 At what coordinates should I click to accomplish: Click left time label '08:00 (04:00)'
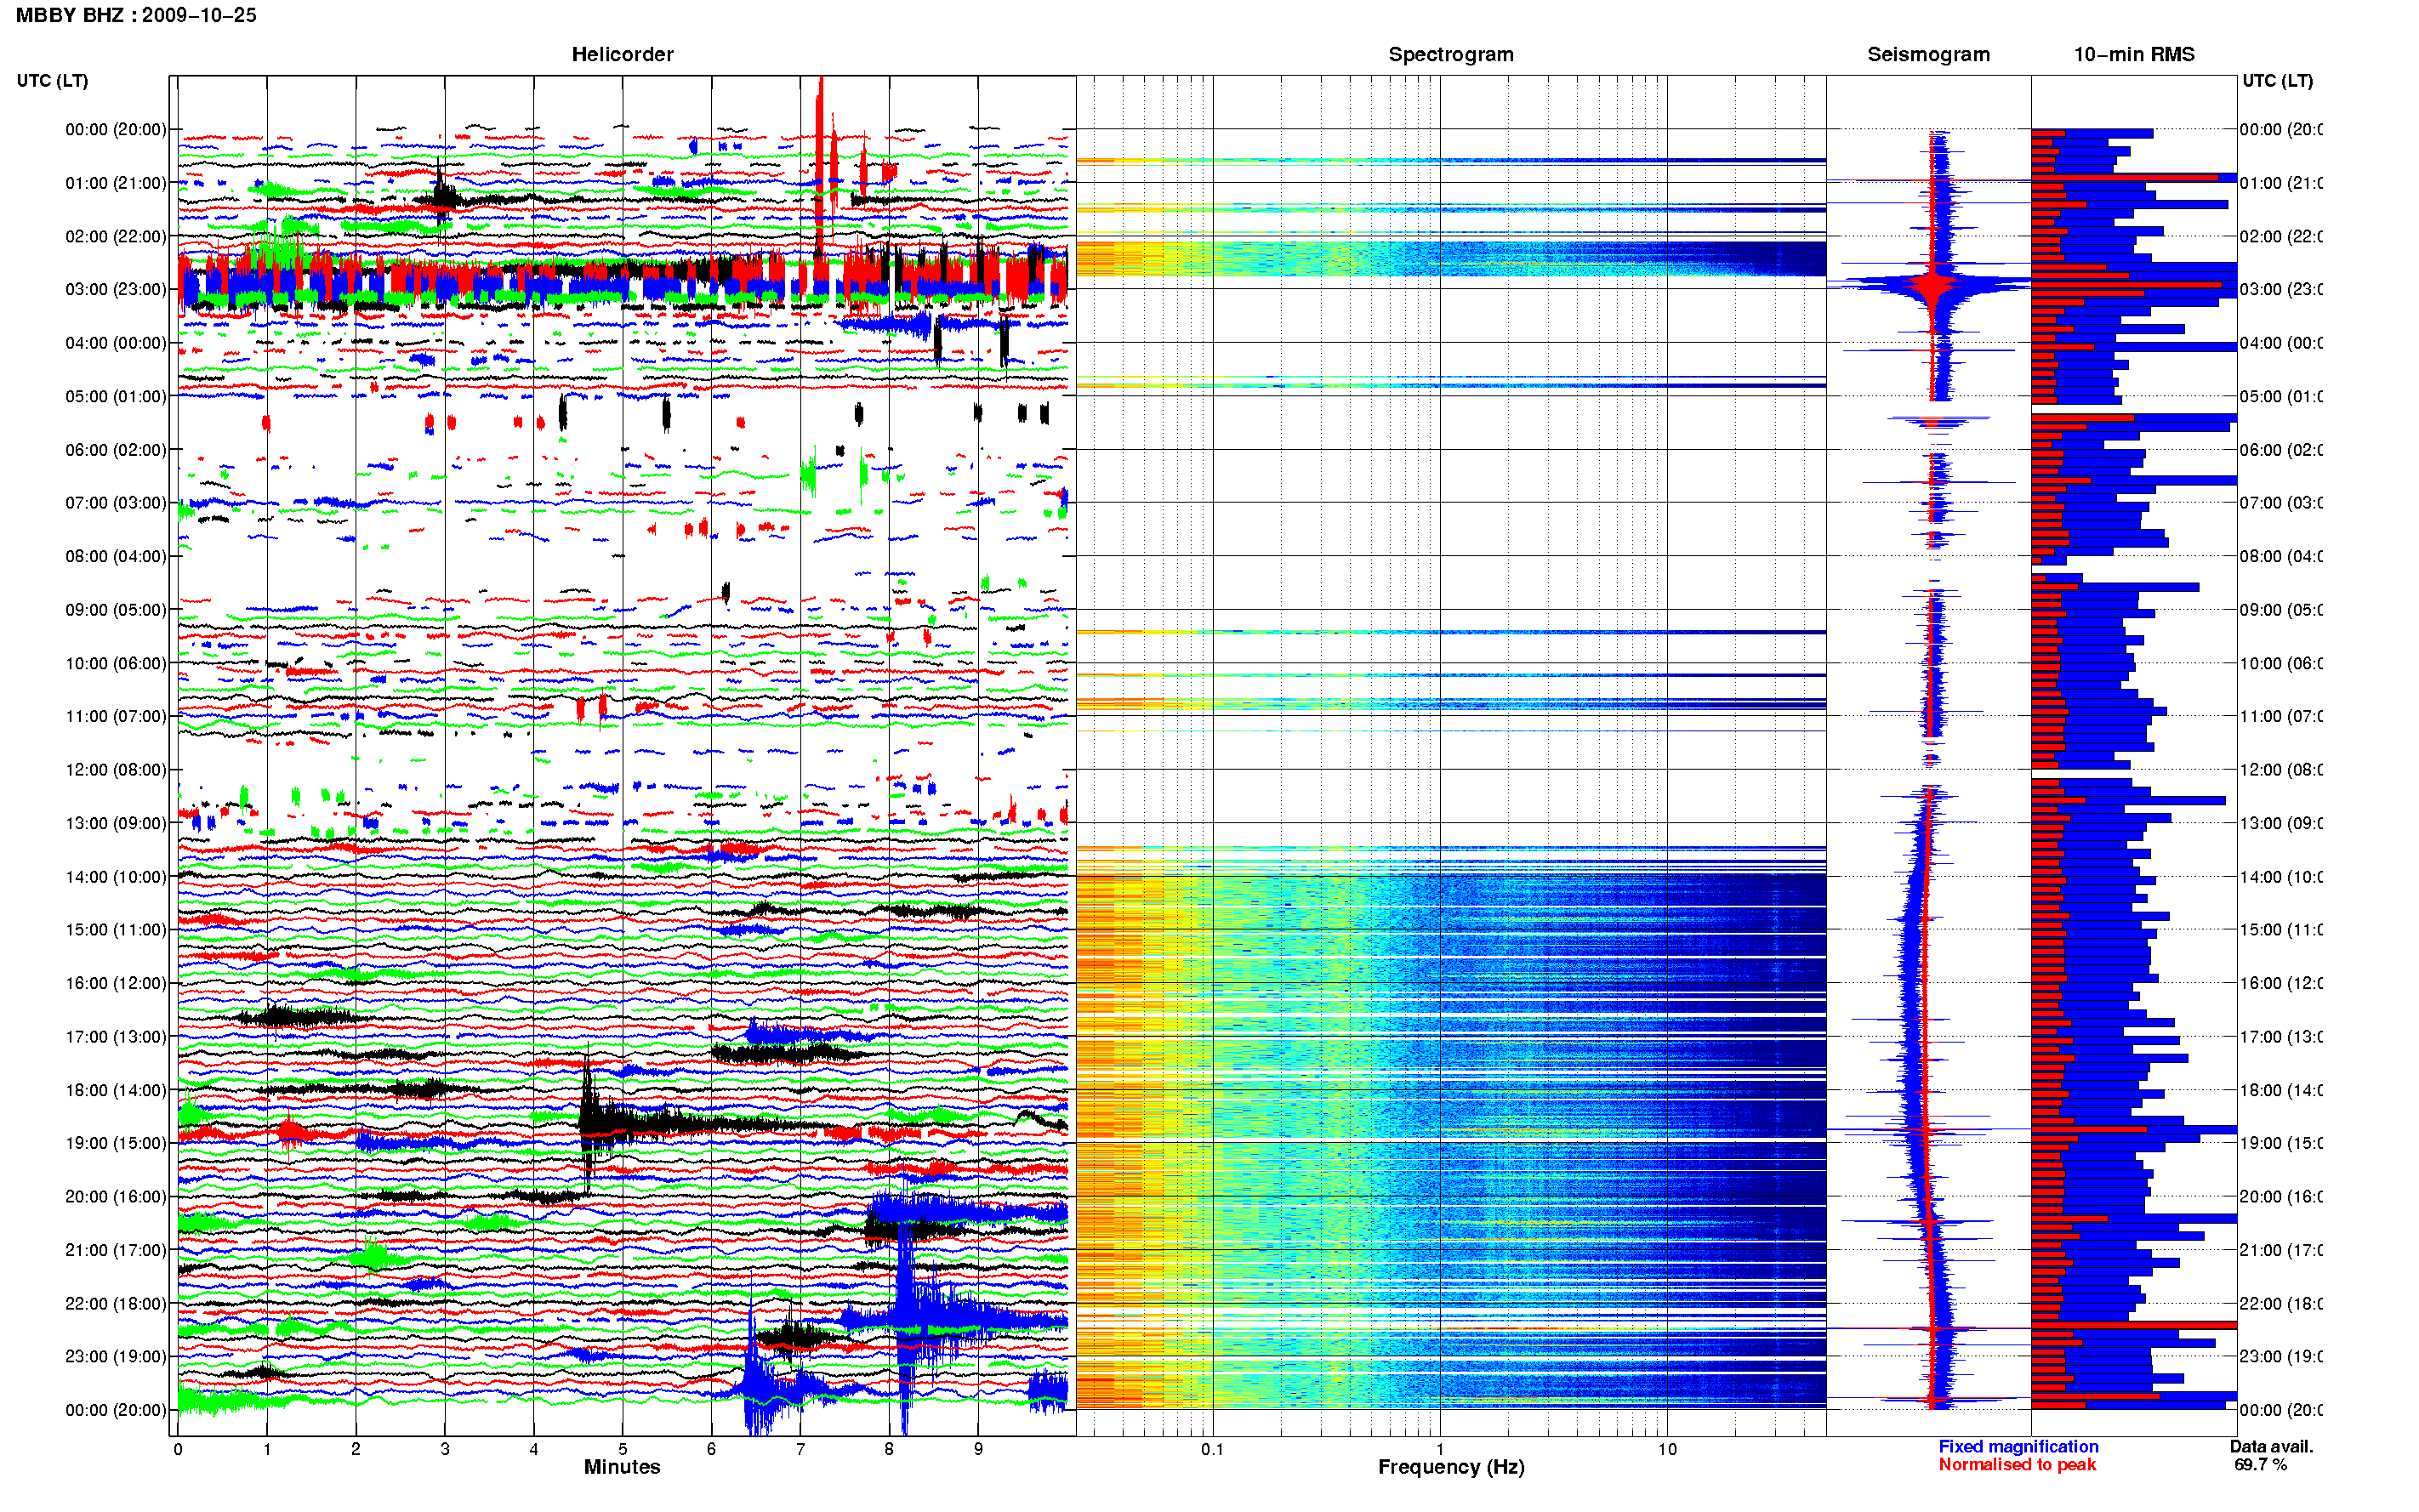[x=116, y=556]
